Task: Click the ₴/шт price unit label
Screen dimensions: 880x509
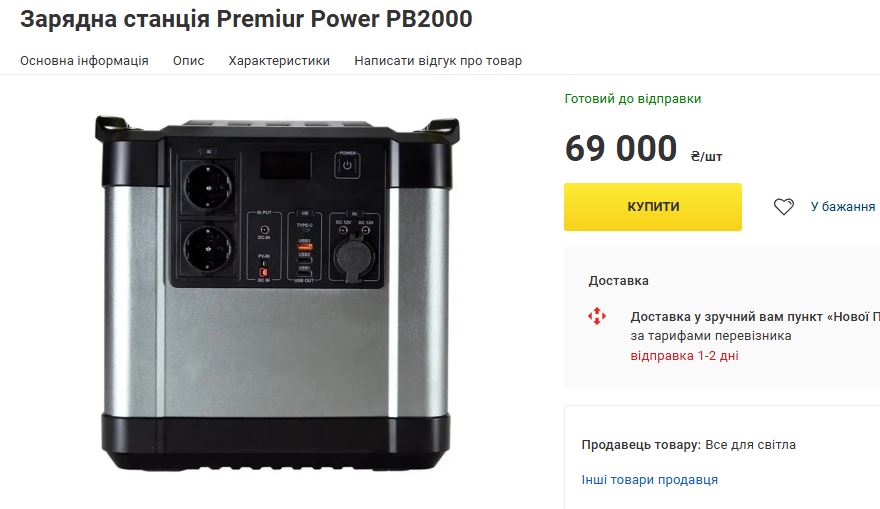Action: coord(706,157)
